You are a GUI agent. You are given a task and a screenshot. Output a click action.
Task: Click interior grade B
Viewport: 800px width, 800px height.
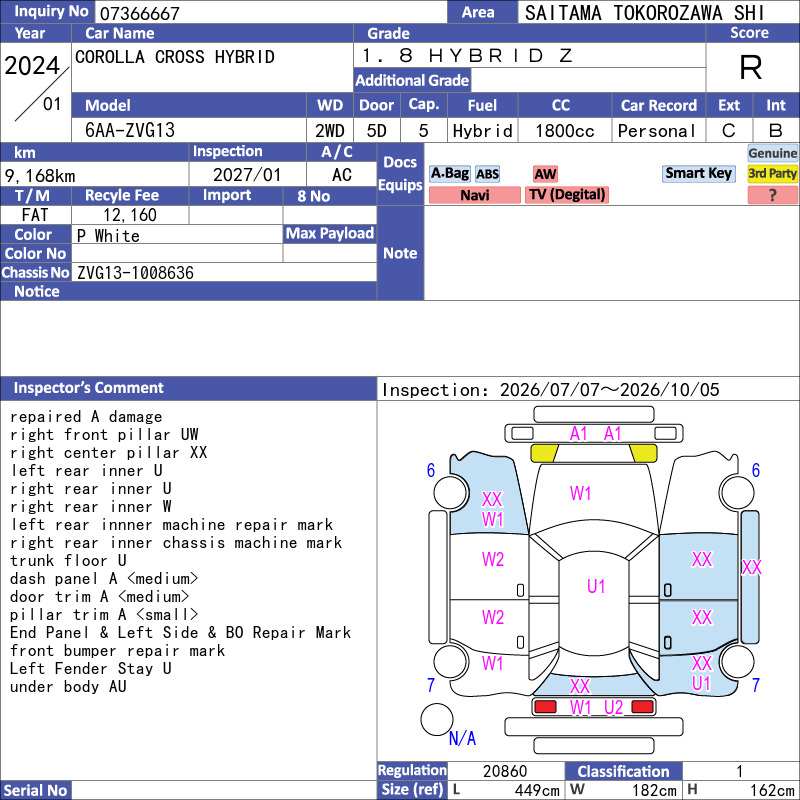(776, 131)
